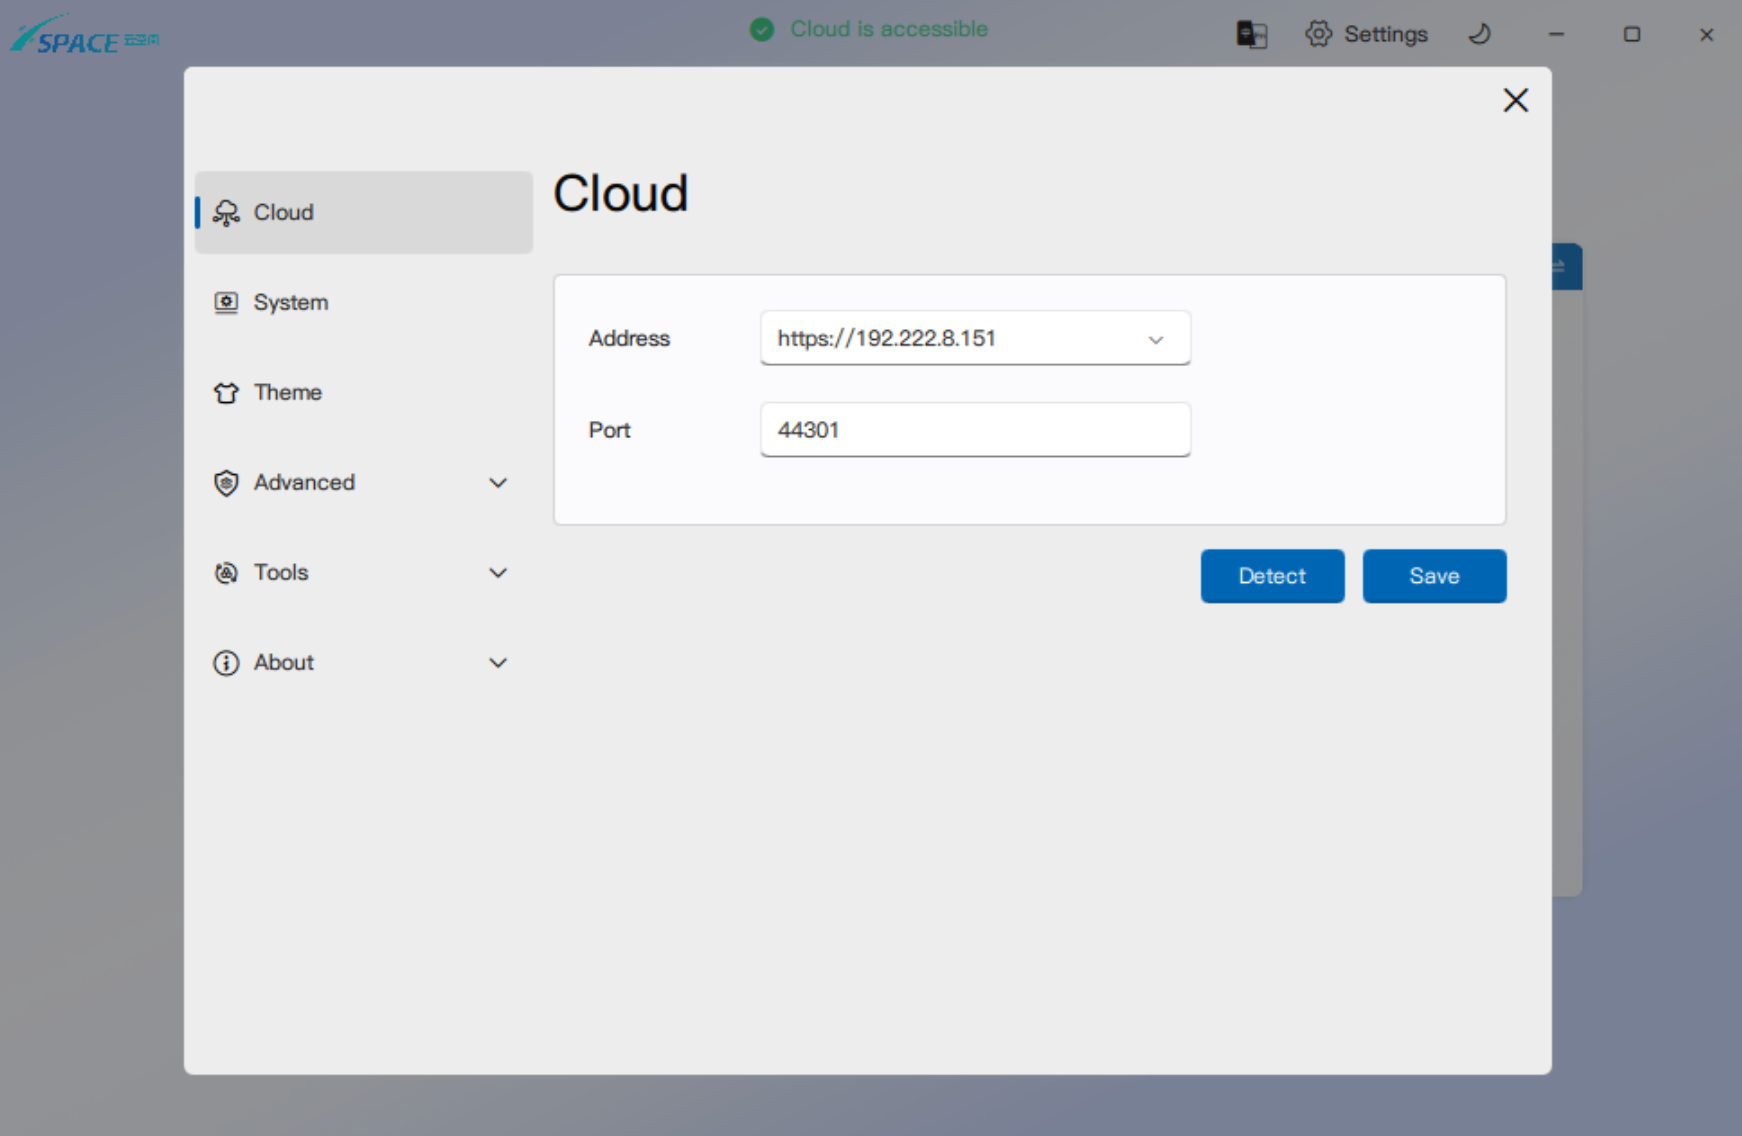Click the About info icon
The height and width of the screenshot is (1136, 1742).
[x=226, y=663]
